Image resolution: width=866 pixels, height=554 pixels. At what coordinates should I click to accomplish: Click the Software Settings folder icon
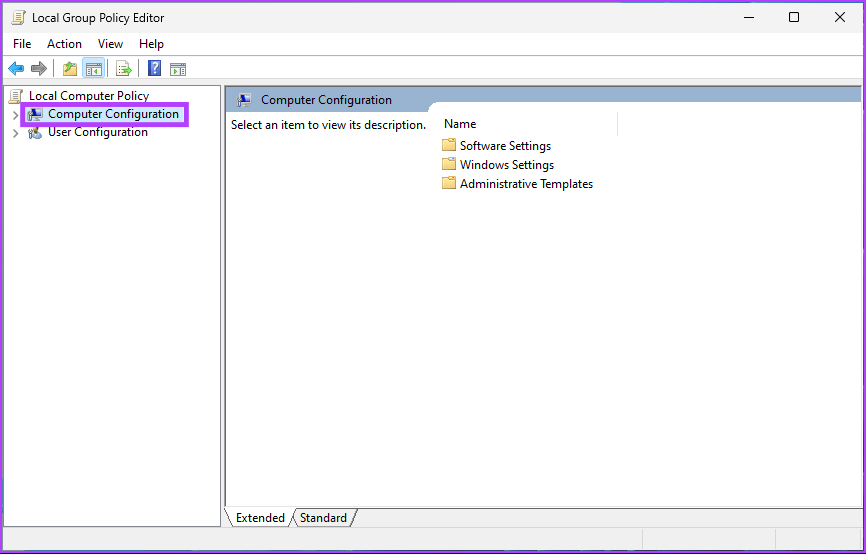(449, 145)
